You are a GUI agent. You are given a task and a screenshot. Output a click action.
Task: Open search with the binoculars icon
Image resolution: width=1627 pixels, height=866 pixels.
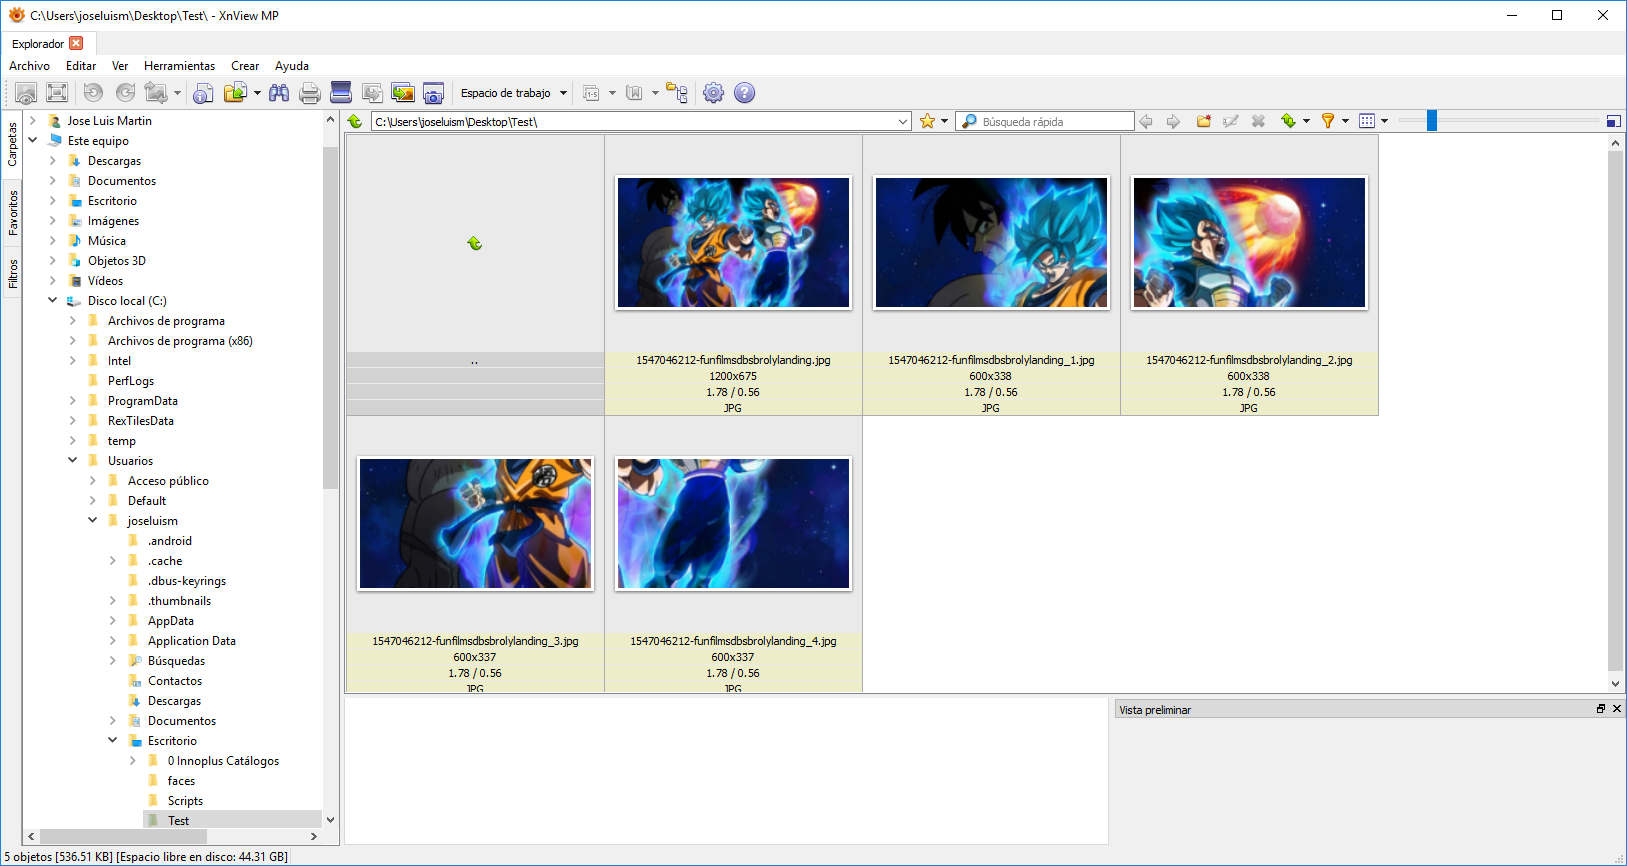click(279, 93)
